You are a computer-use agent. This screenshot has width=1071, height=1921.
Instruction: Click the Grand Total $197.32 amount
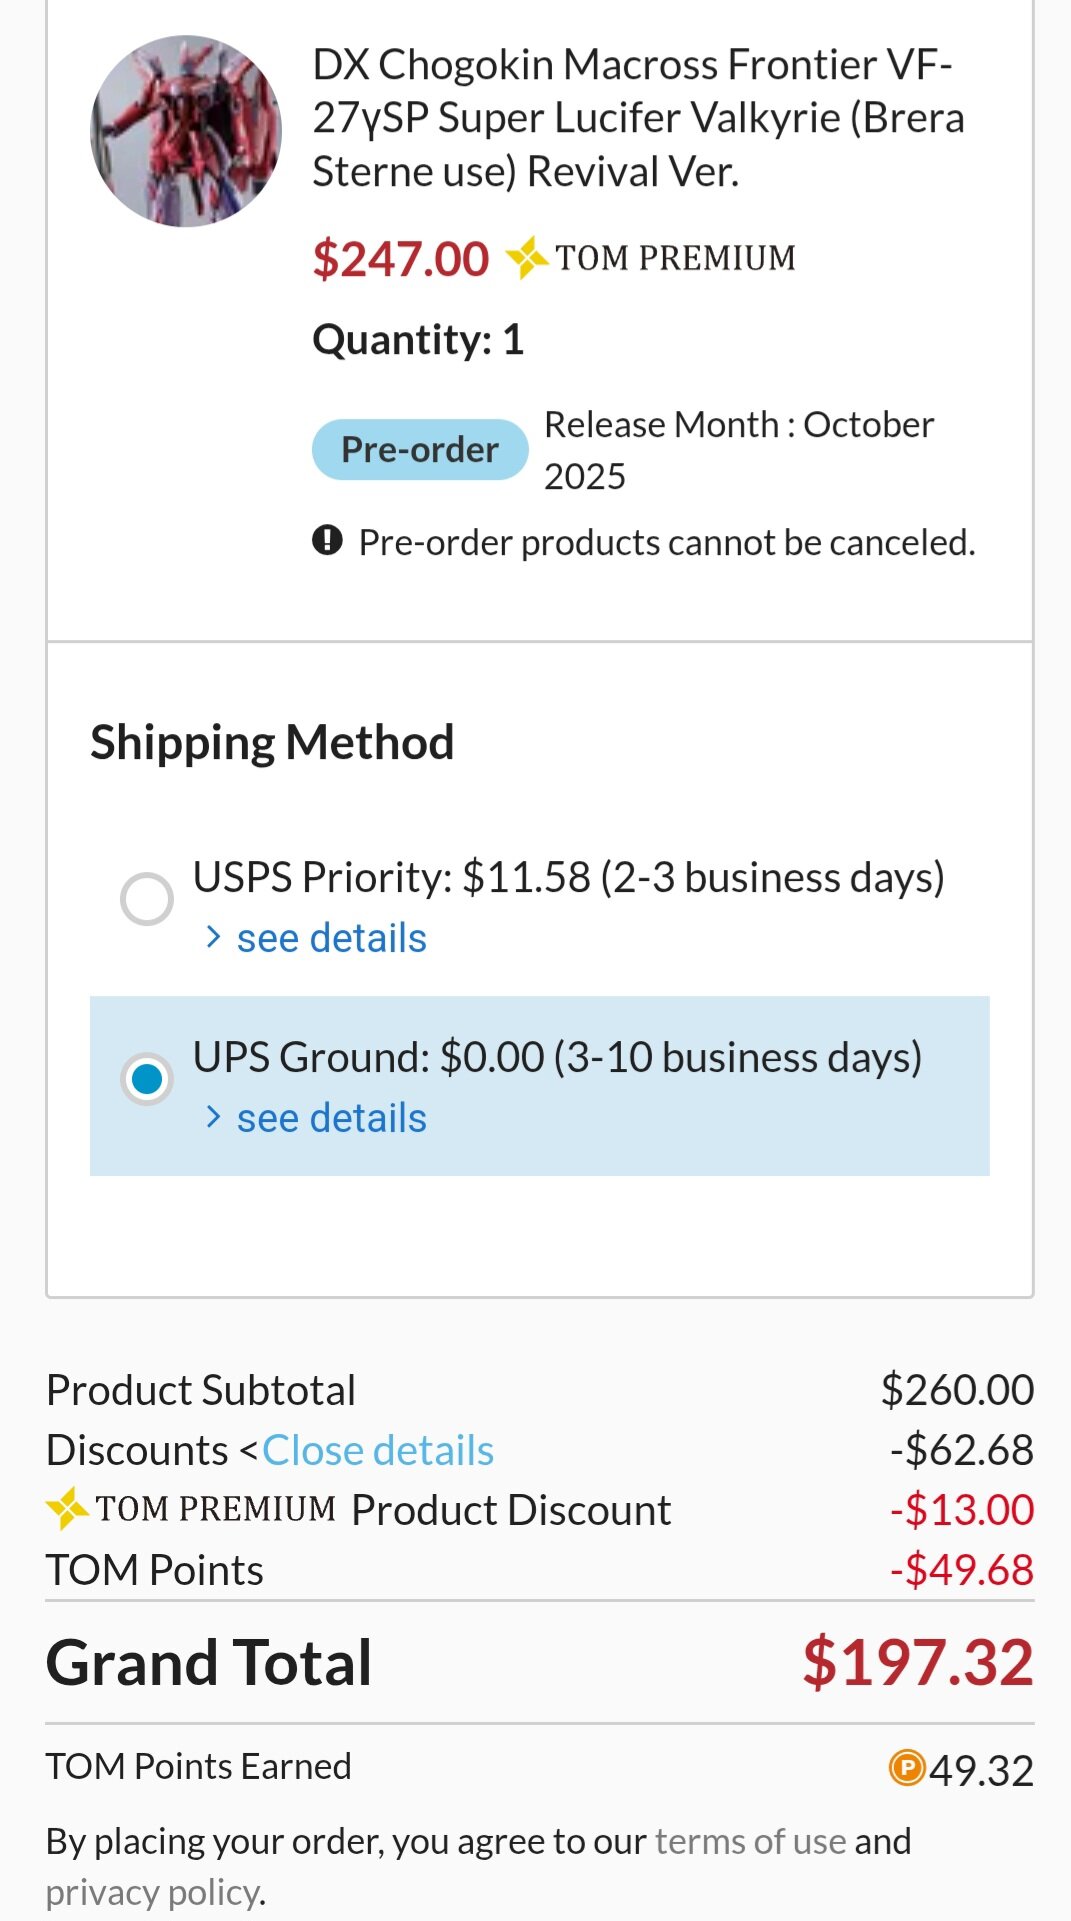tap(918, 1663)
